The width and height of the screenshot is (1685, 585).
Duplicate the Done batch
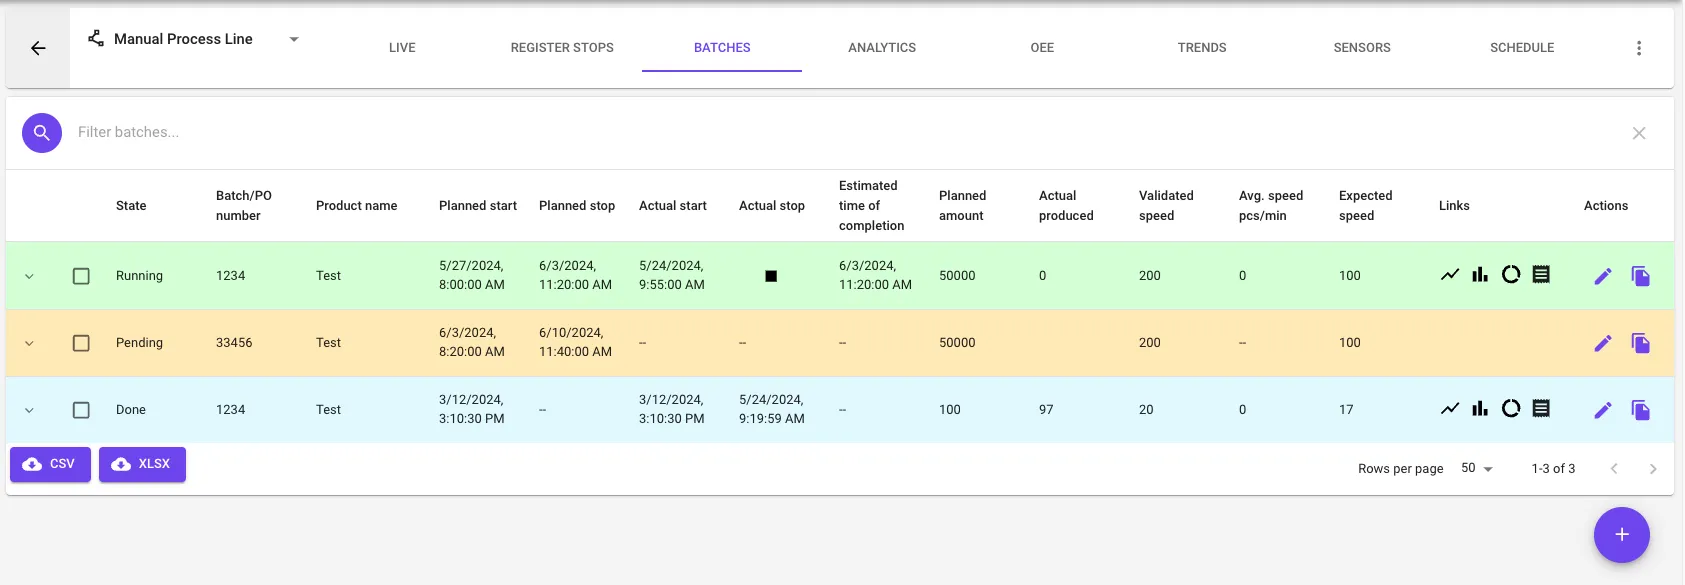[1641, 410]
